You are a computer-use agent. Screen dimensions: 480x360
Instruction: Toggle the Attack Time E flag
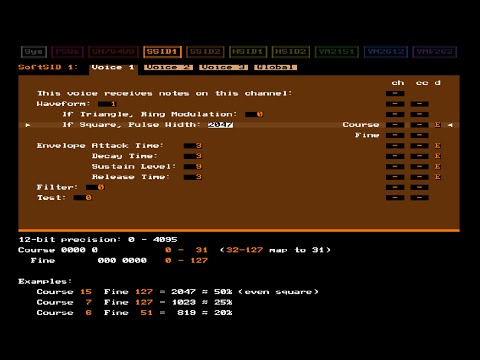438,146
